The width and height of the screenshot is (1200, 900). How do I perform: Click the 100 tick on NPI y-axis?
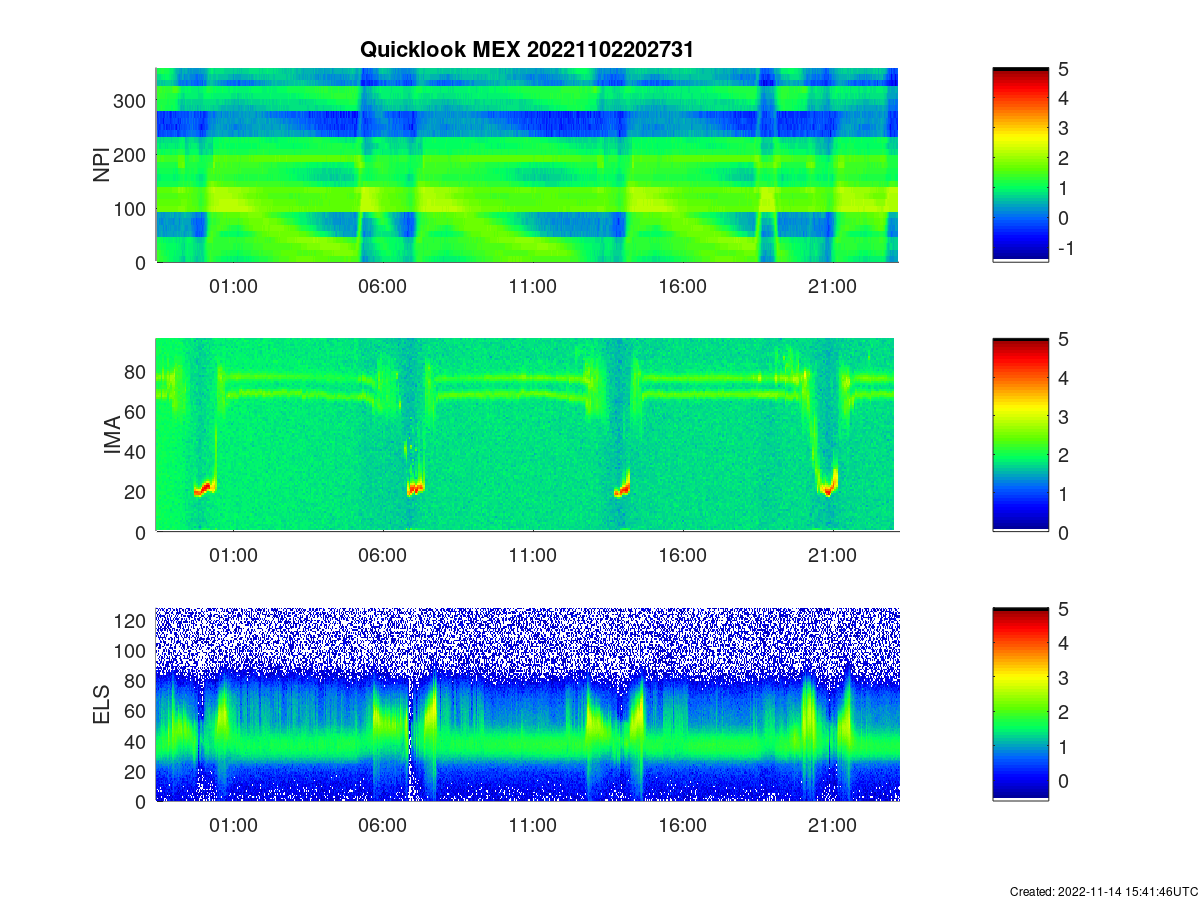[131, 209]
